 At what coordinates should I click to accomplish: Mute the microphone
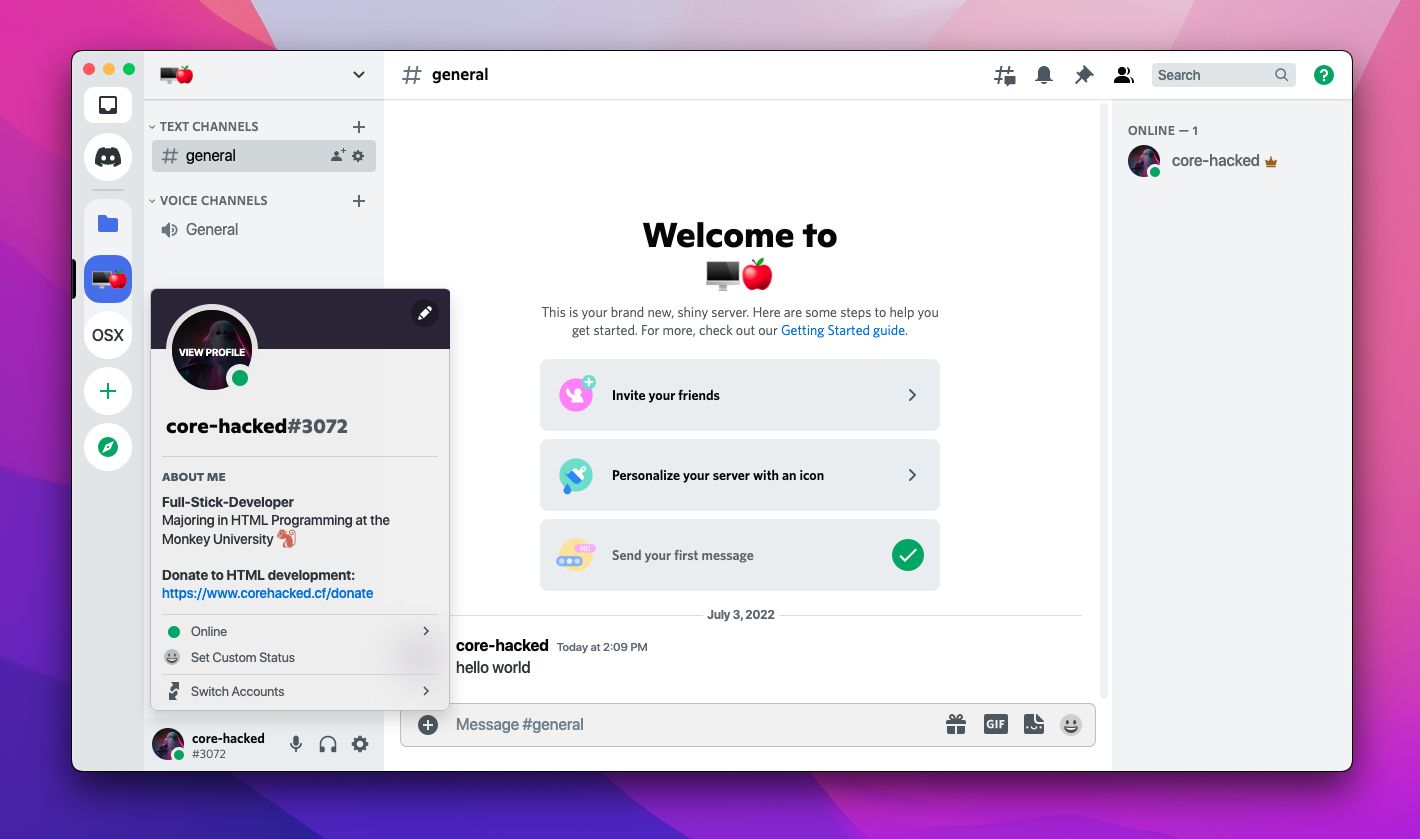coord(296,744)
